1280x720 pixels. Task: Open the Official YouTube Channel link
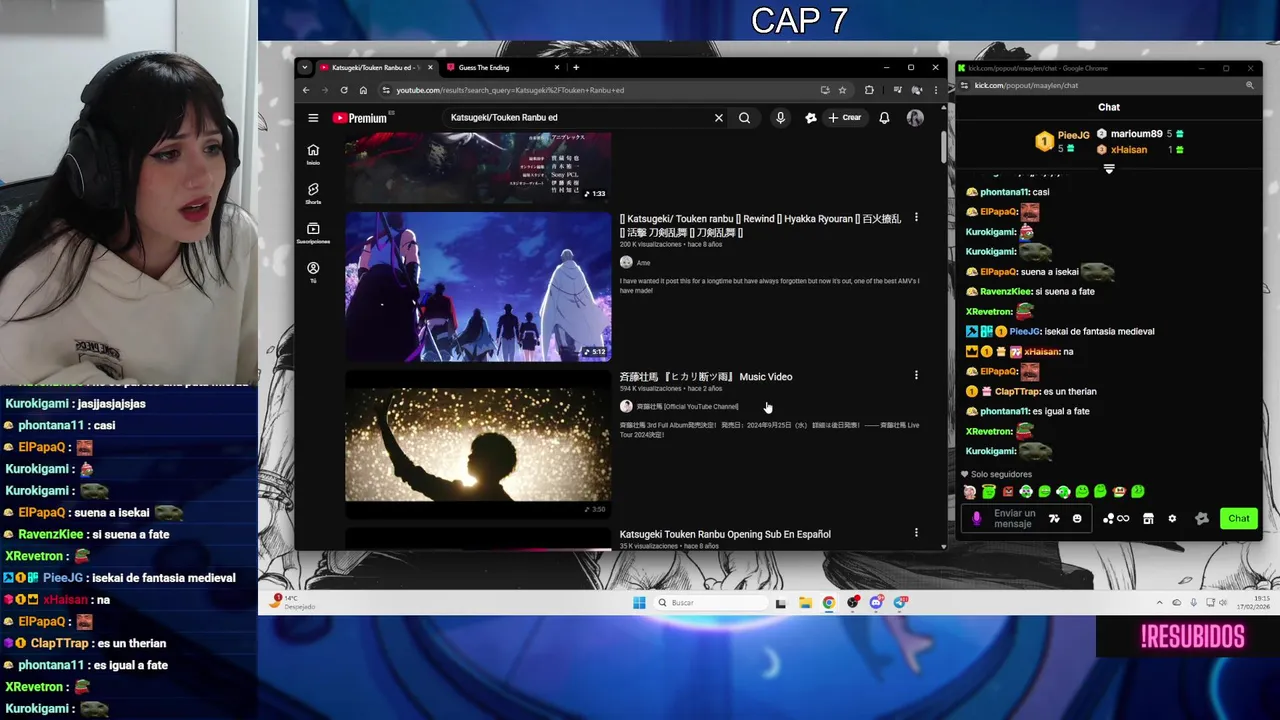click(x=687, y=407)
